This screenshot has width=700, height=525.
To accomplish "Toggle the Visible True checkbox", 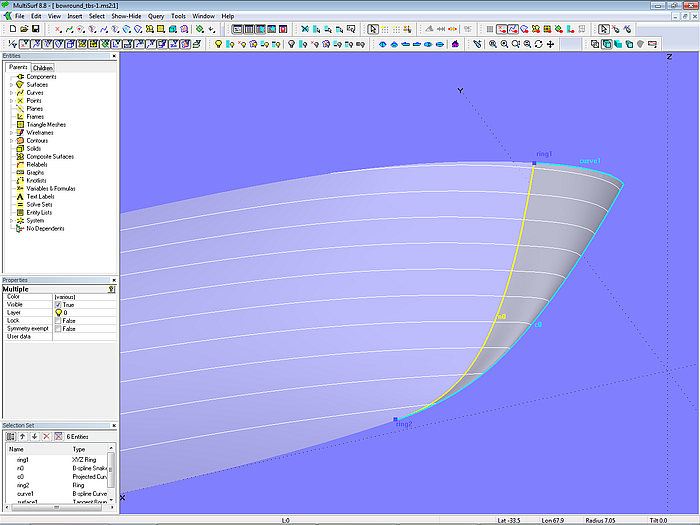I will click(x=58, y=304).
